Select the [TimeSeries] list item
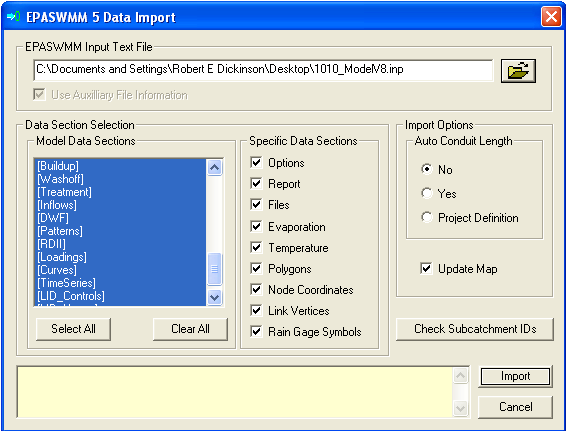 pos(121,283)
